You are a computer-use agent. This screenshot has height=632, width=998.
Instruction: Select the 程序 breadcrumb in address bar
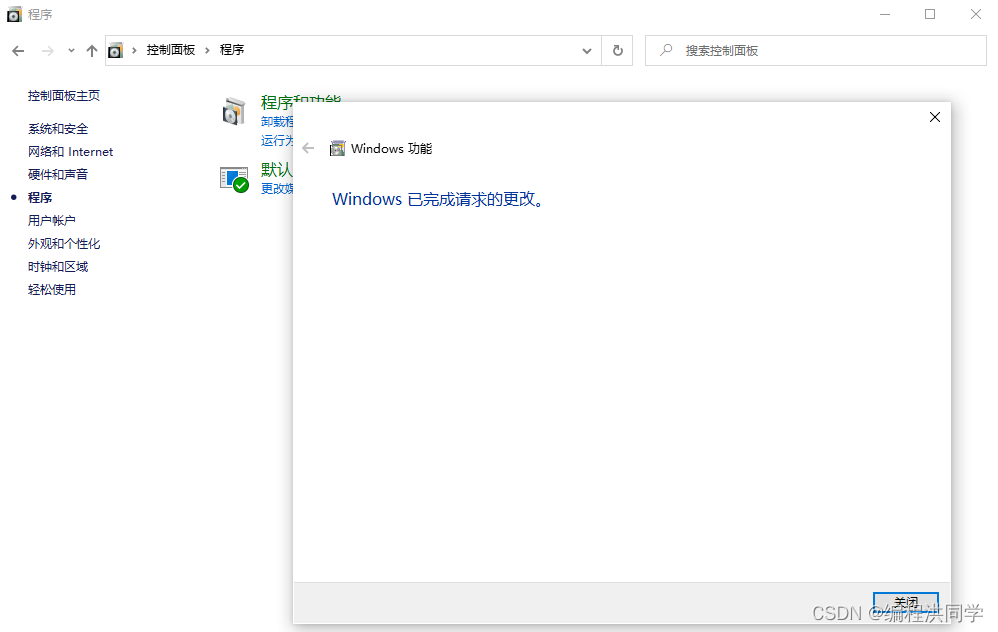(232, 50)
